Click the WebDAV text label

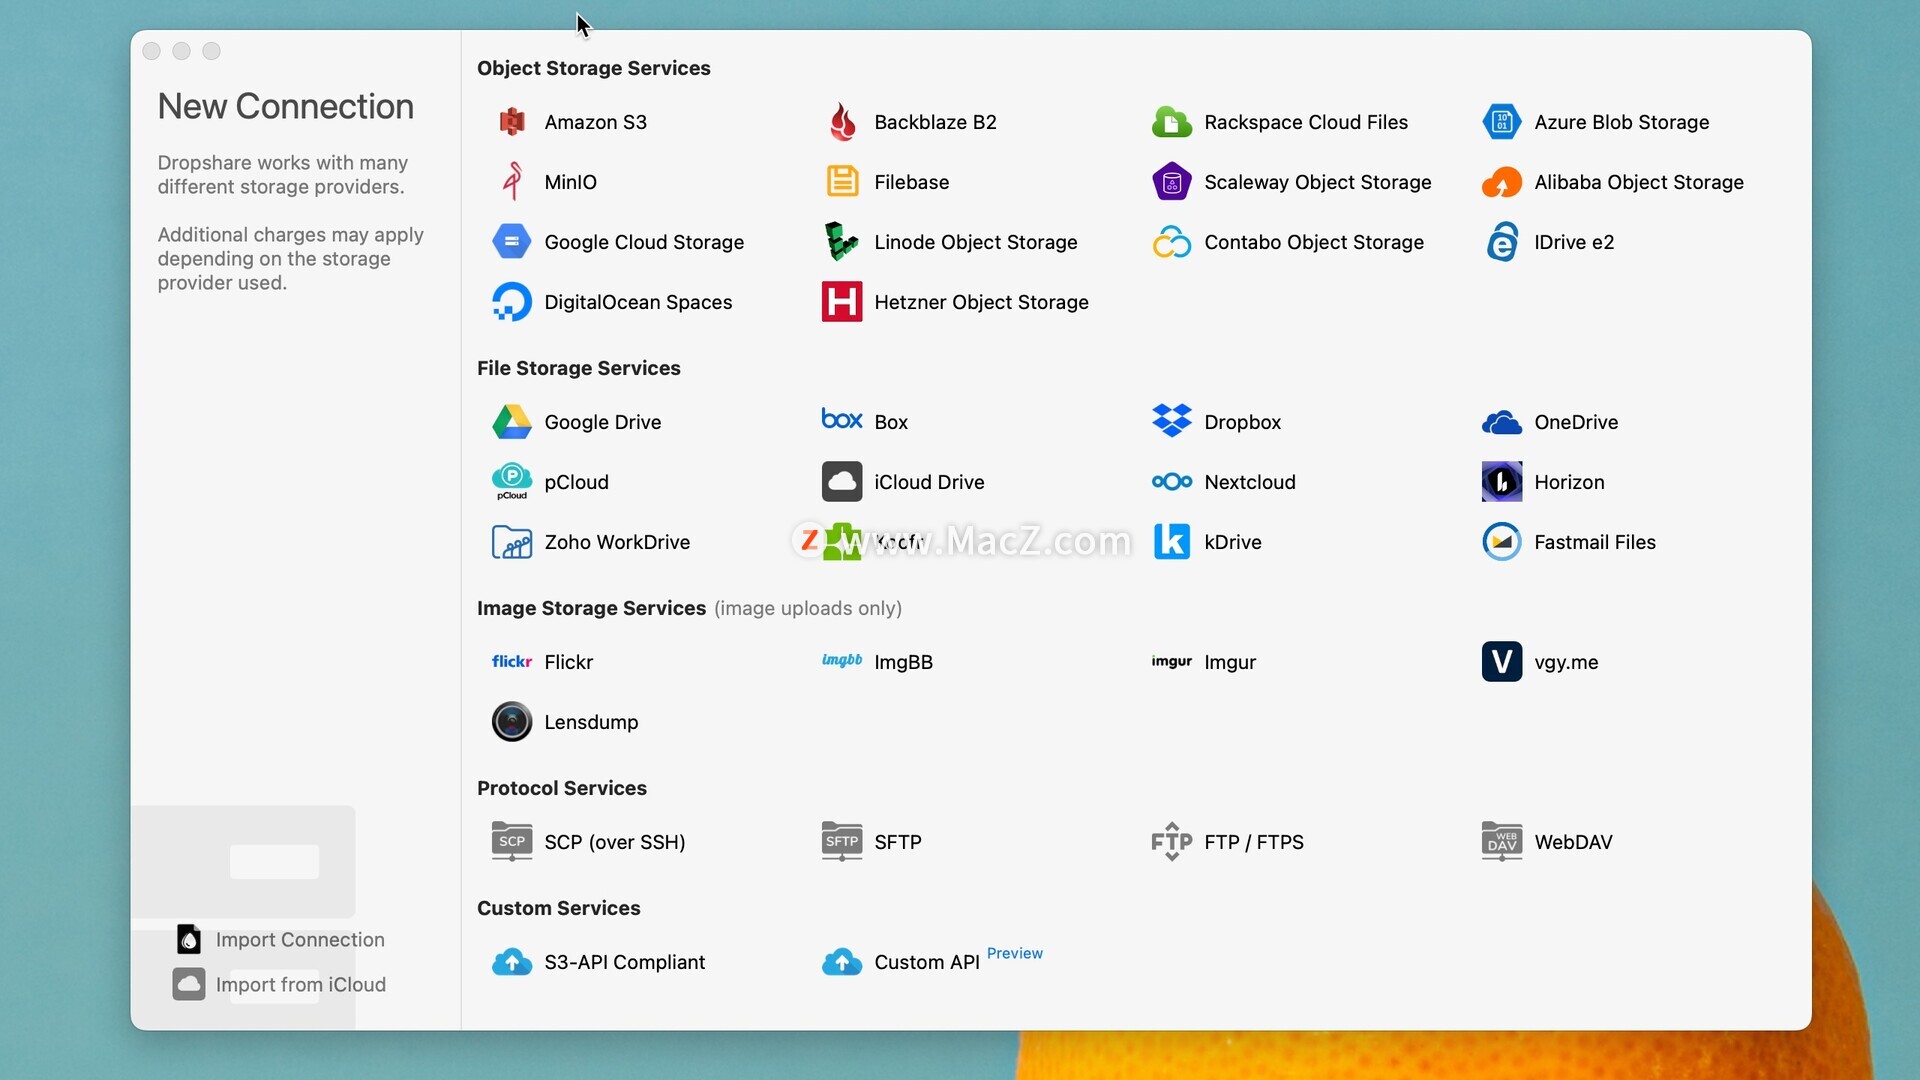click(x=1574, y=842)
